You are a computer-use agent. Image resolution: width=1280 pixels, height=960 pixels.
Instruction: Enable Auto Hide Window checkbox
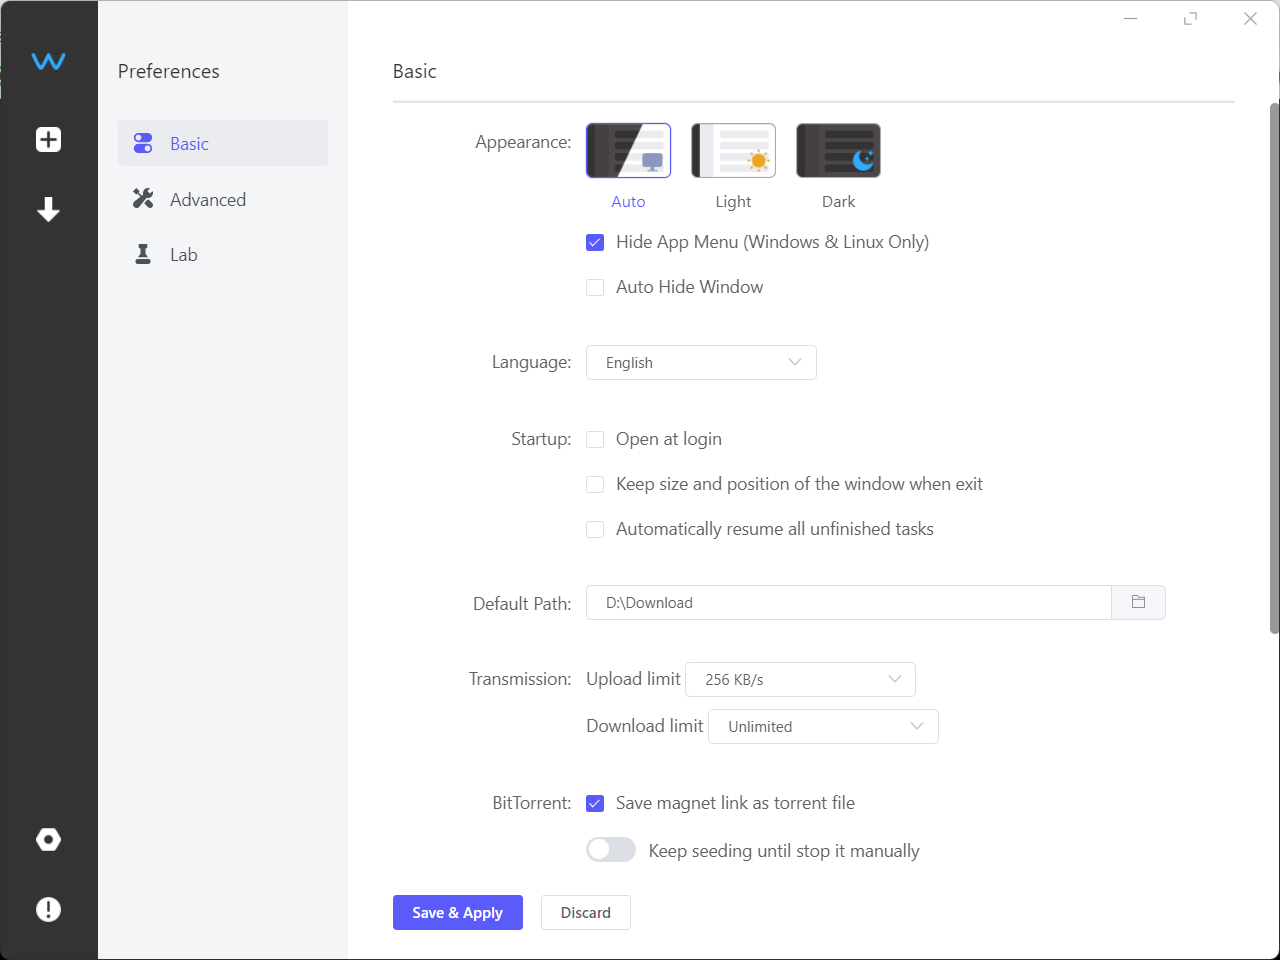[595, 287]
